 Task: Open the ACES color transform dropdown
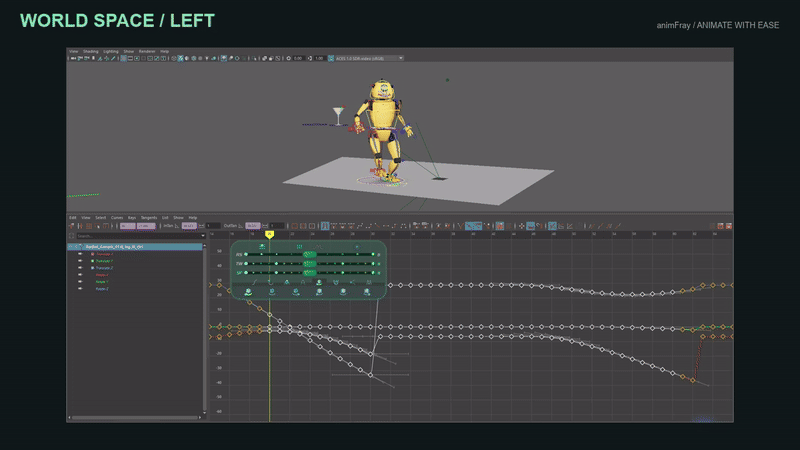369,58
